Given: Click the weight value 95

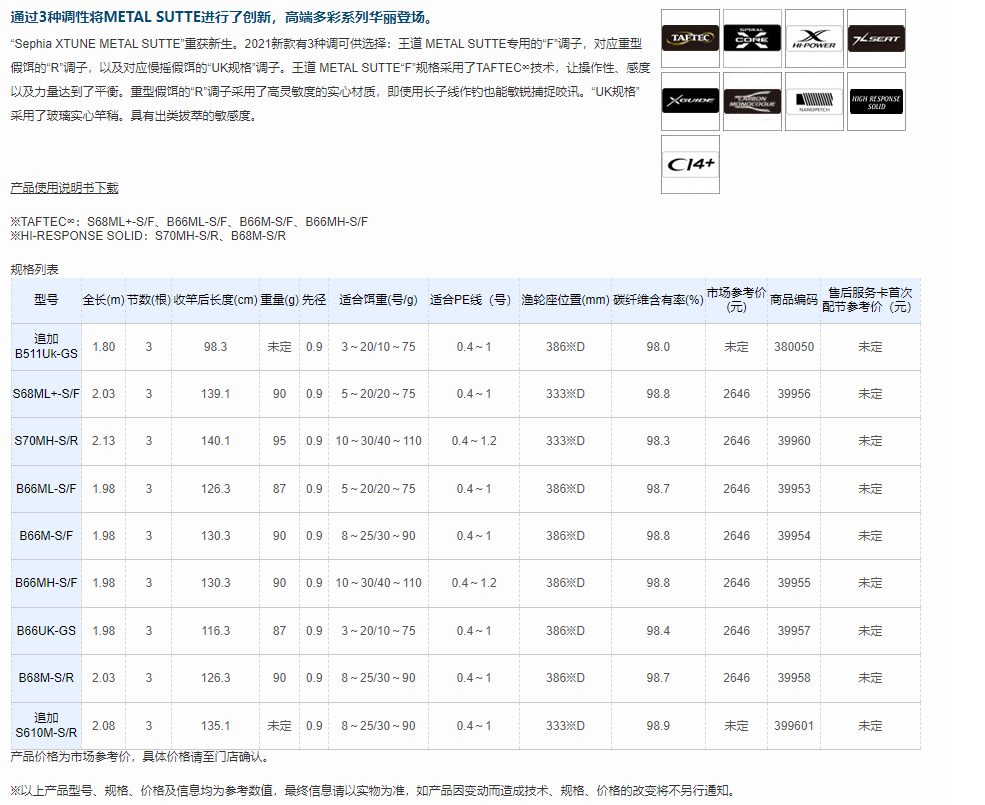Looking at the screenshot, I should pyautogui.click(x=279, y=441).
